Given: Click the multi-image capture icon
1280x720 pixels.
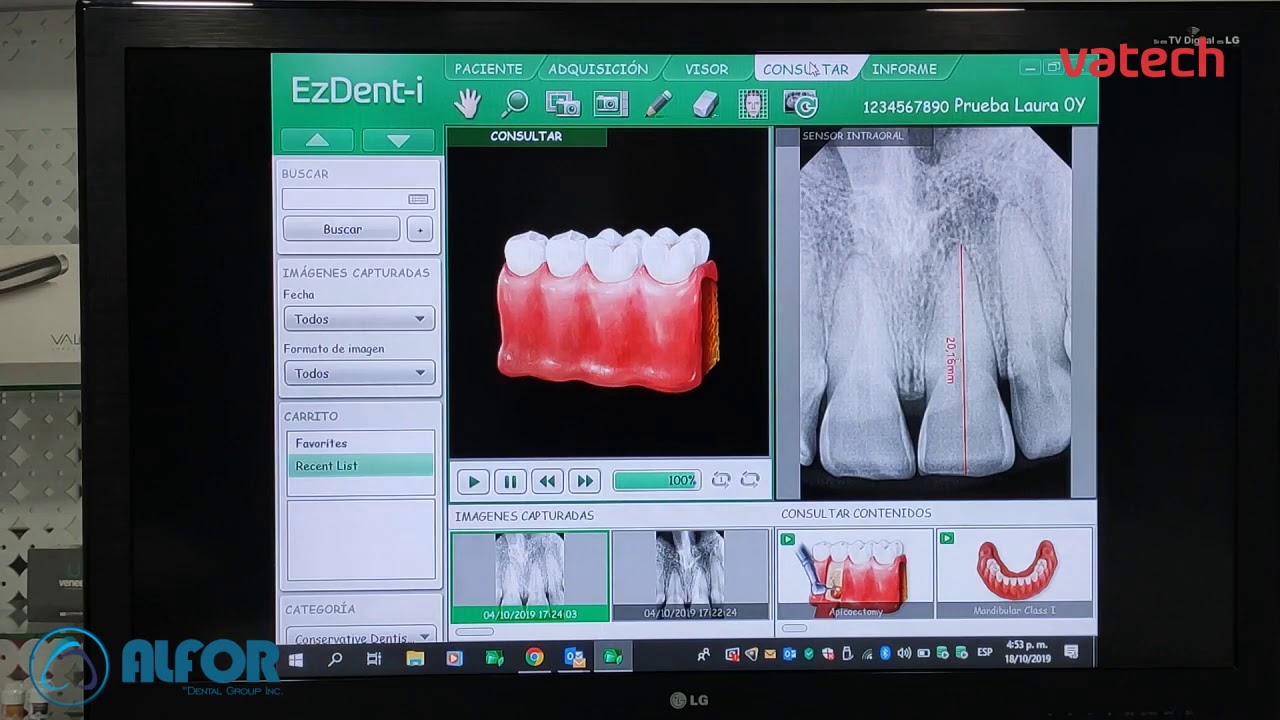Looking at the screenshot, I should coord(563,103).
